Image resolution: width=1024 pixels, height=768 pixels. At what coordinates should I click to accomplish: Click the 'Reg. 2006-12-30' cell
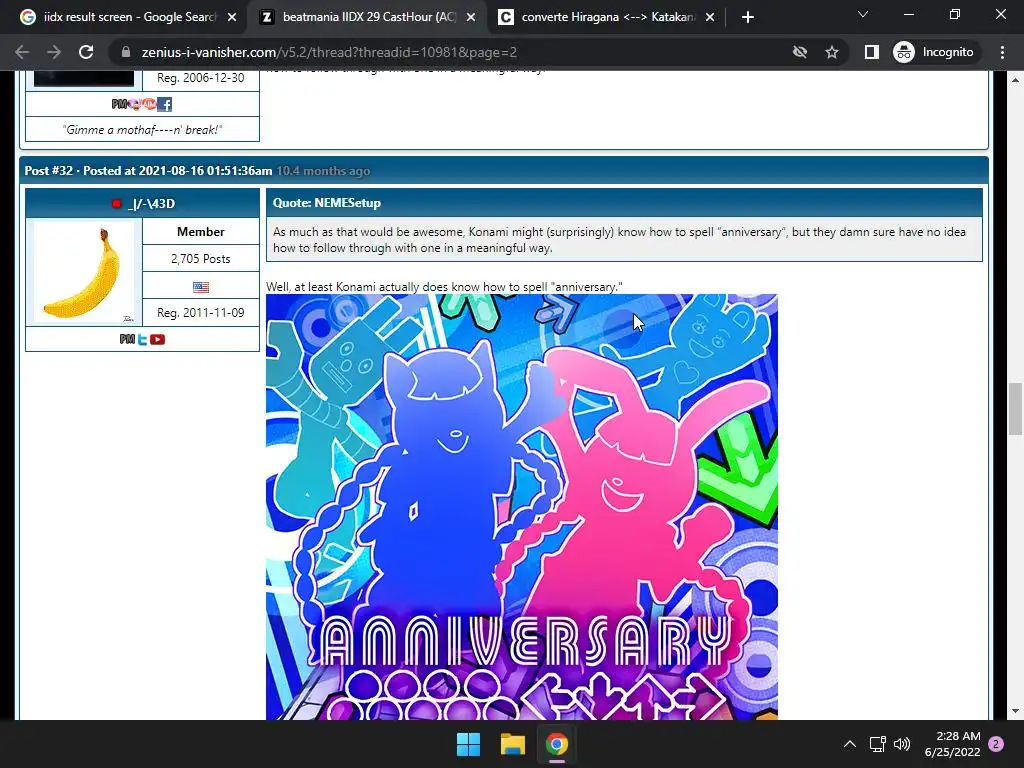pyautogui.click(x=200, y=78)
